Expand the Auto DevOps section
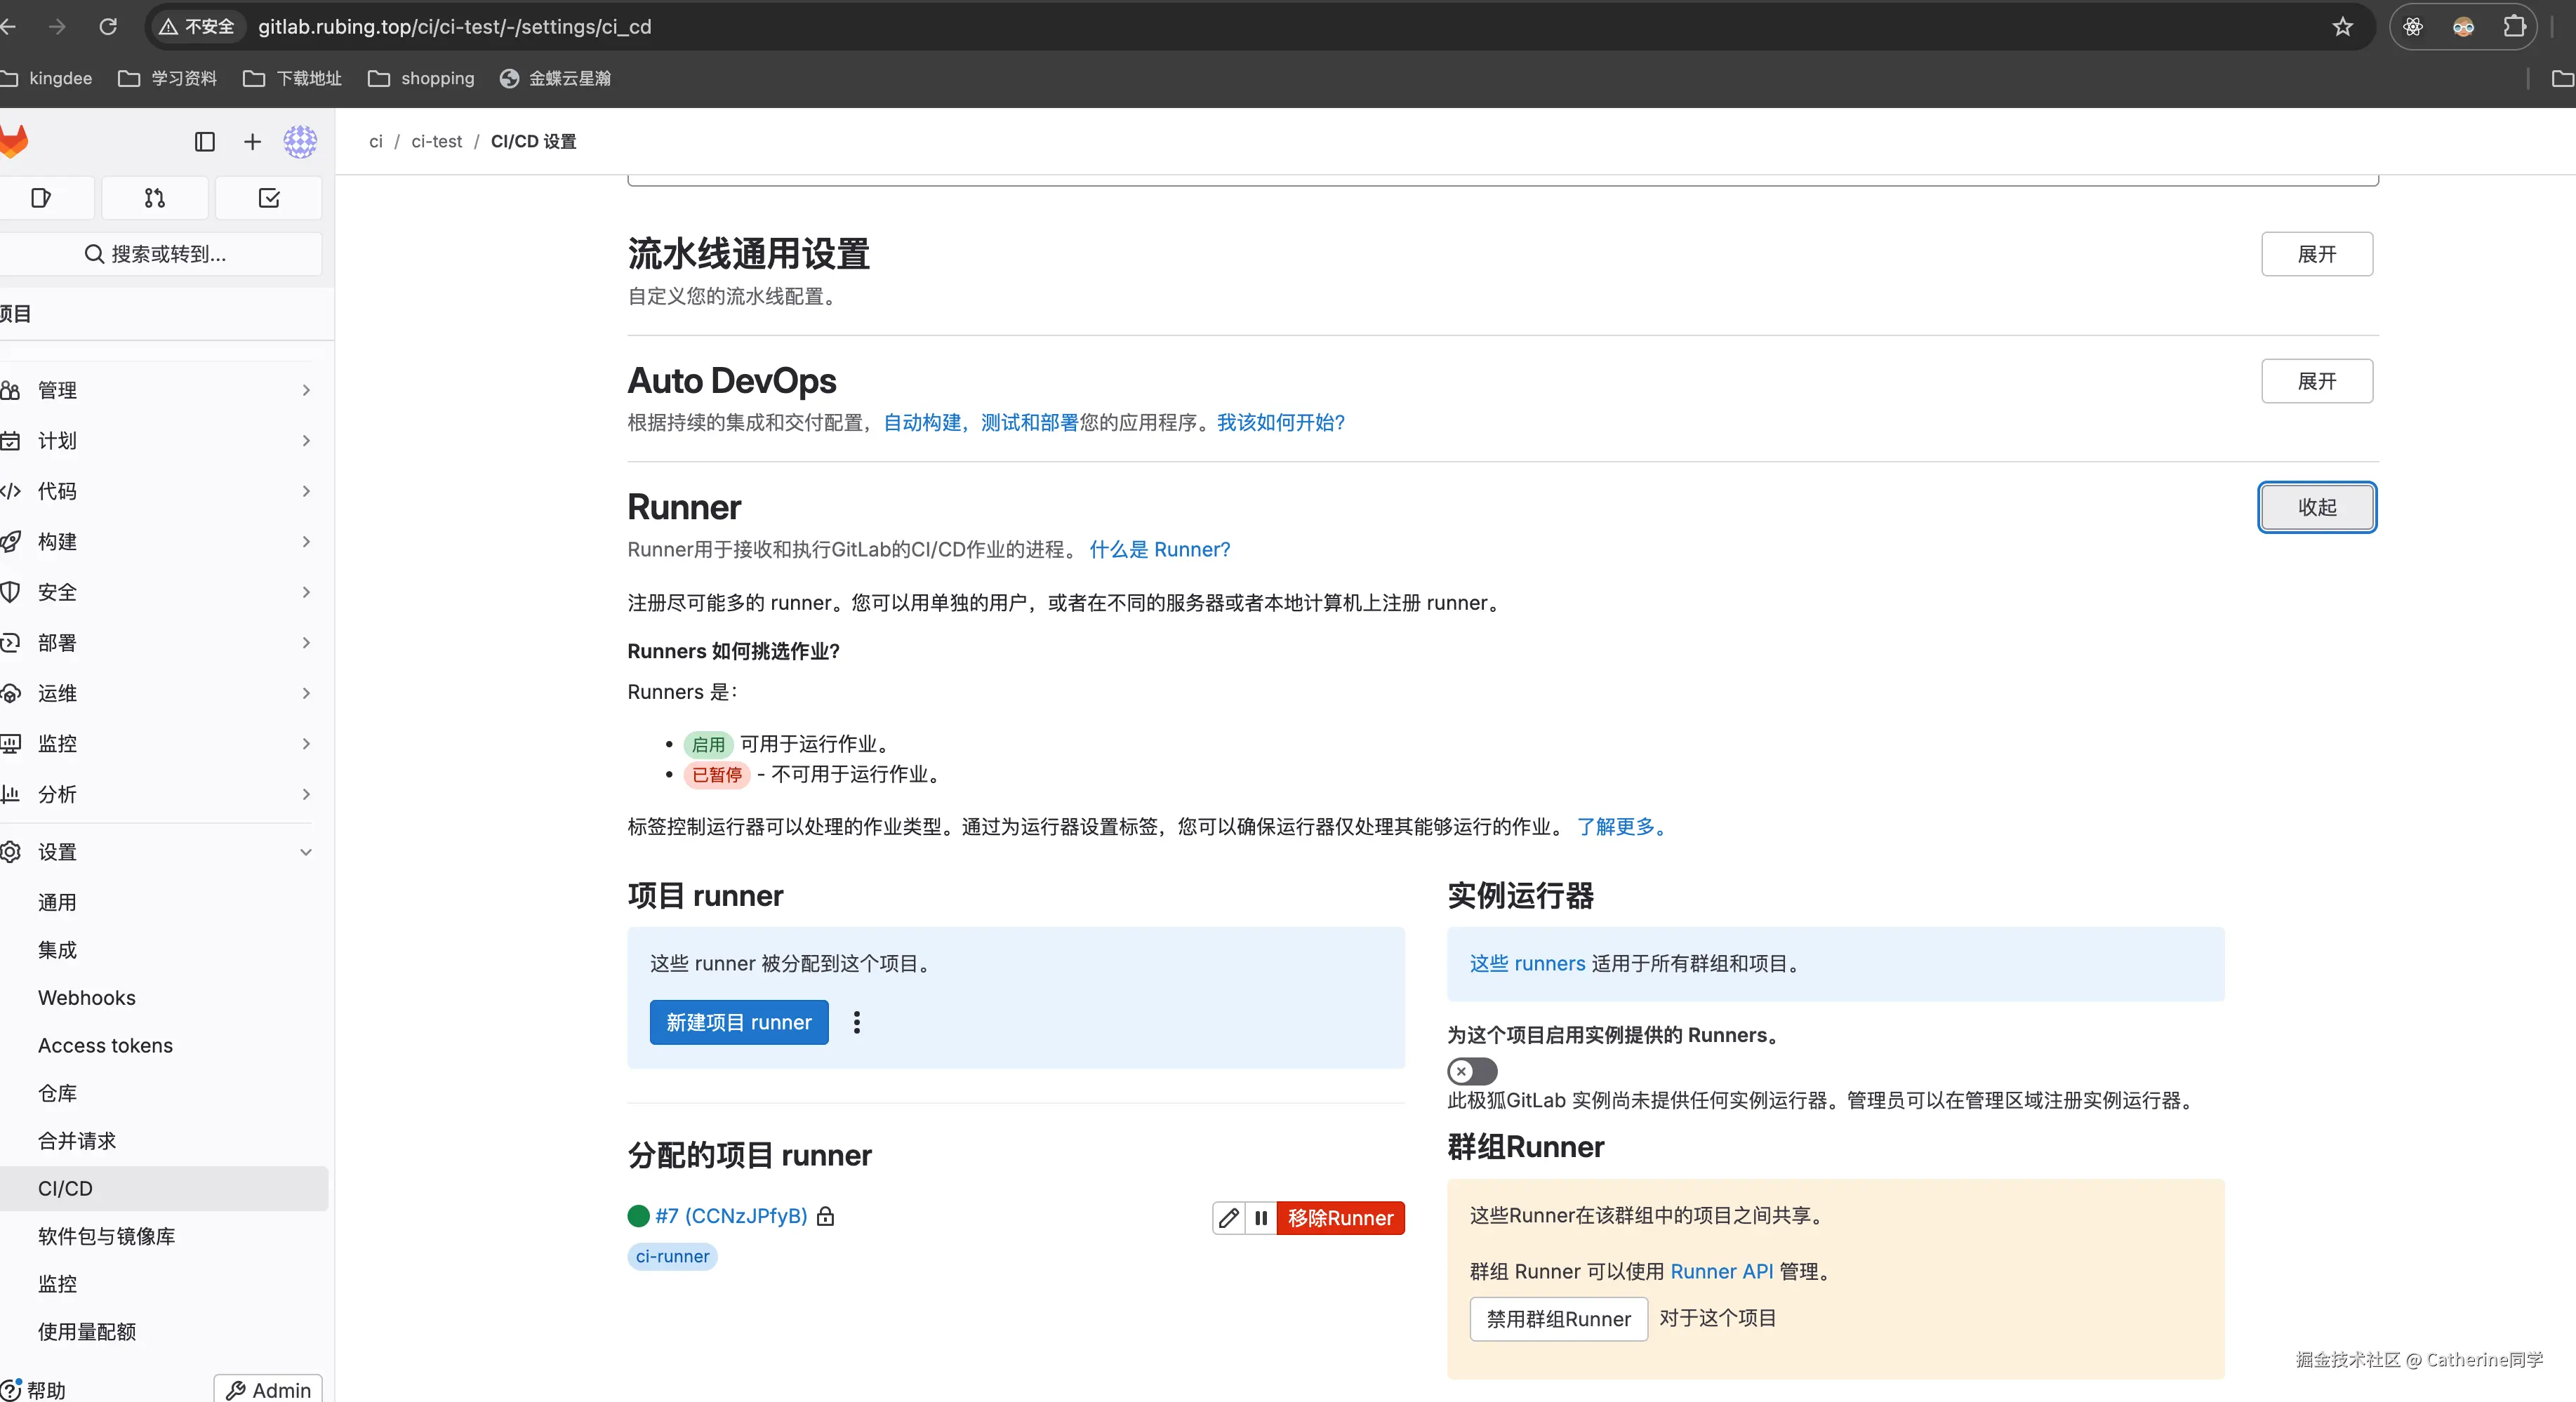The width and height of the screenshot is (2576, 1402). (2316, 381)
